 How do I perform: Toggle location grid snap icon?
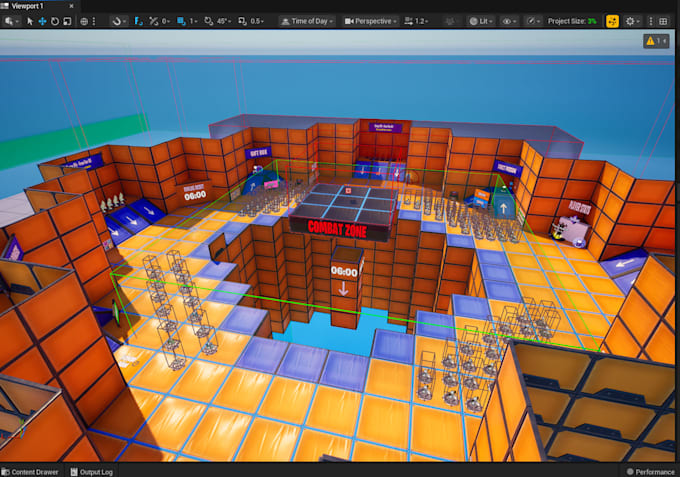153,21
